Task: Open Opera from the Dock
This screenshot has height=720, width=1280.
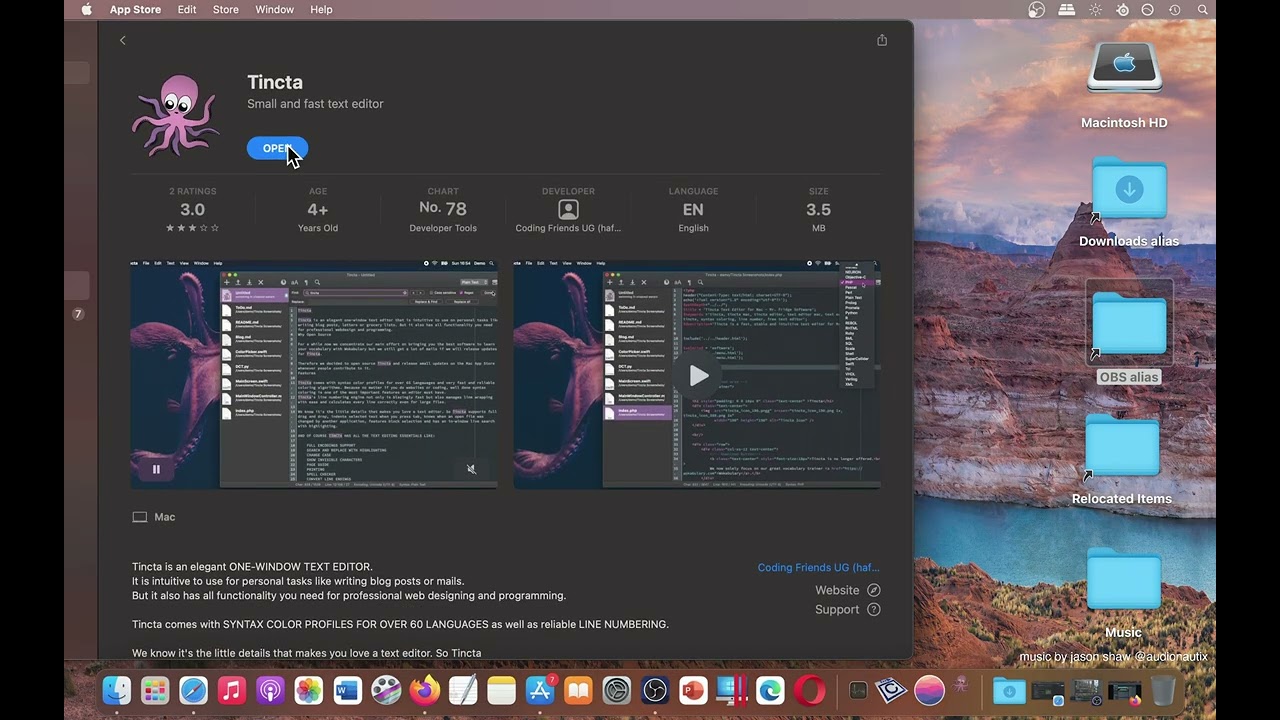Action: click(x=809, y=690)
